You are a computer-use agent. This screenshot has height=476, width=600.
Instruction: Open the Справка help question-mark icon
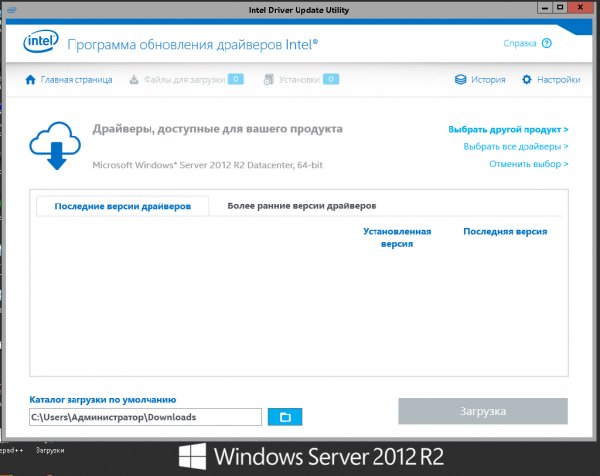tap(547, 43)
